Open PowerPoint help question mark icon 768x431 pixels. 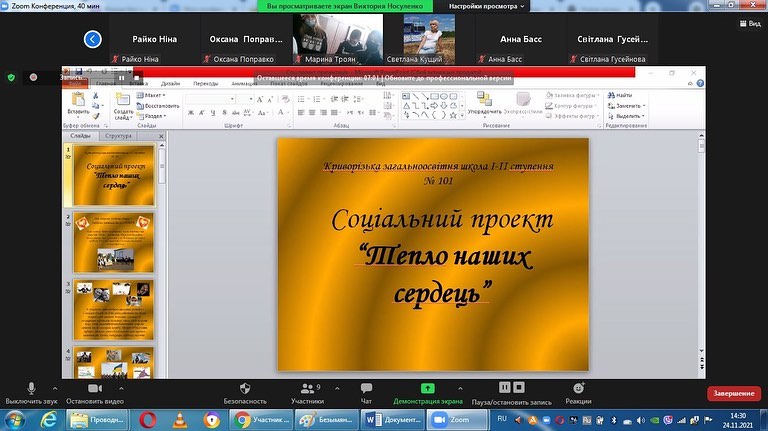(700, 84)
